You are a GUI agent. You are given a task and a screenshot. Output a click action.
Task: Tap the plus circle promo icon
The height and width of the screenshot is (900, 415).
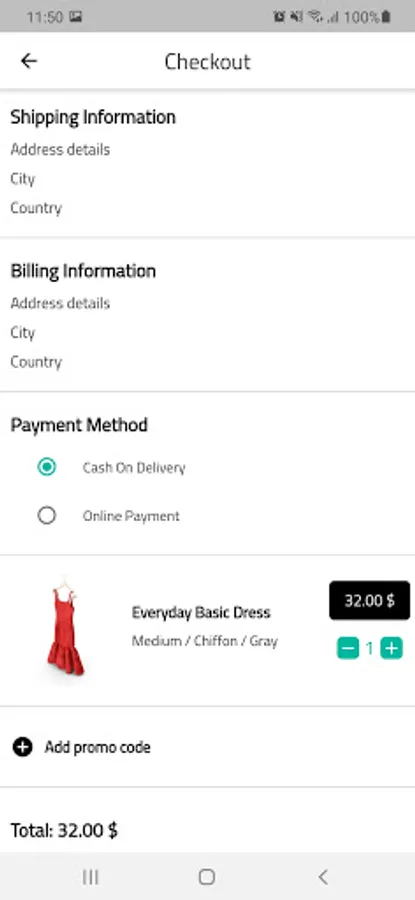[22, 747]
